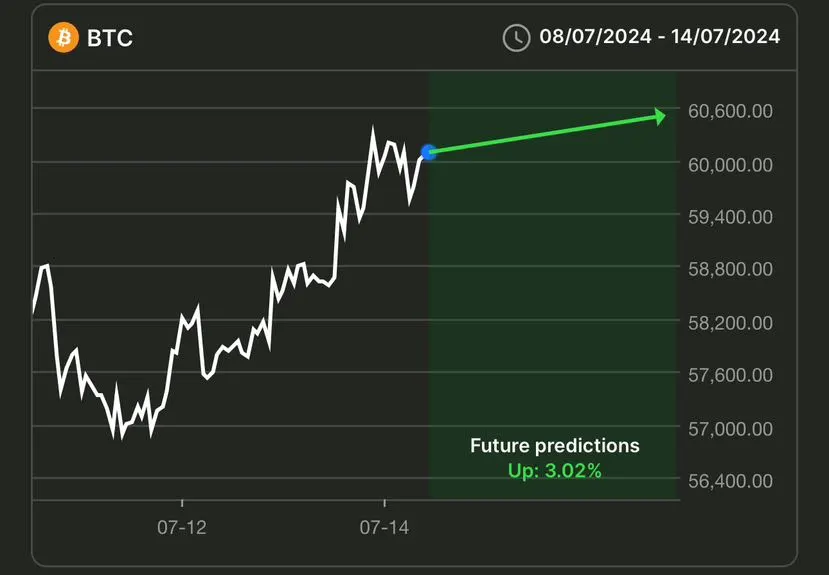Click the 58,200.00 price axis label
This screenshot has height=575, width=829.
730,323
